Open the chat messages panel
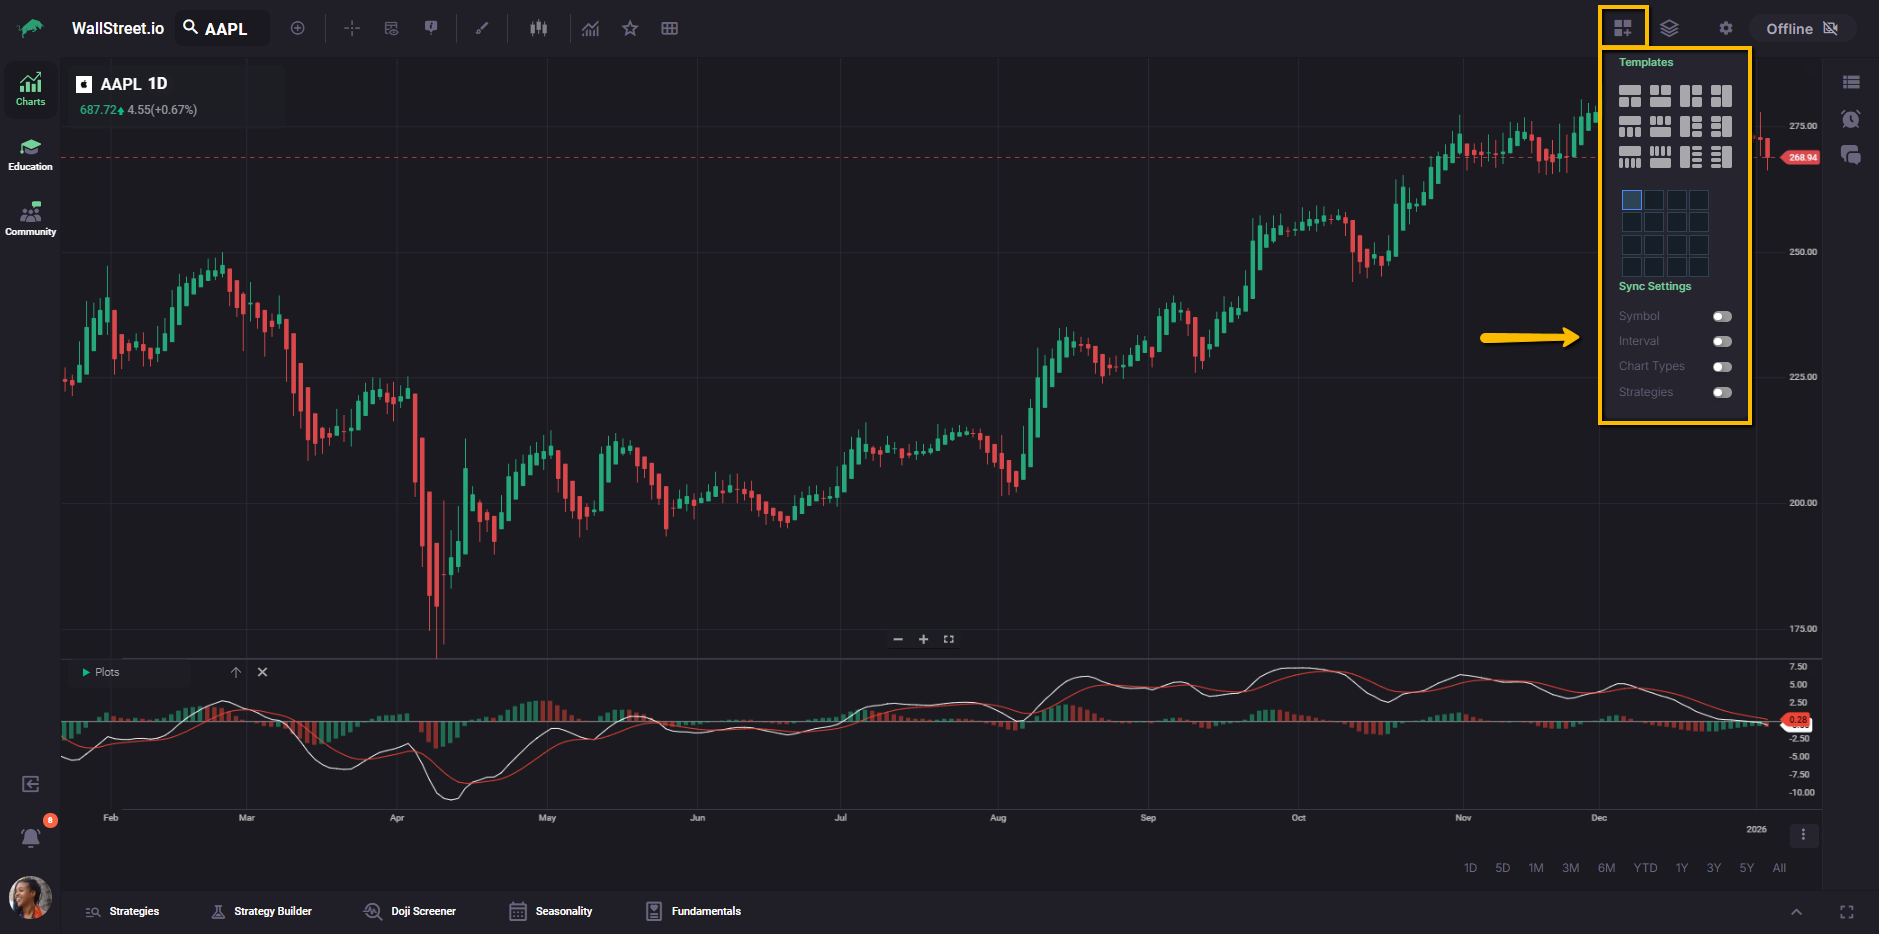This screenshot has height=934, width=1879. [x=1851, y=155]
